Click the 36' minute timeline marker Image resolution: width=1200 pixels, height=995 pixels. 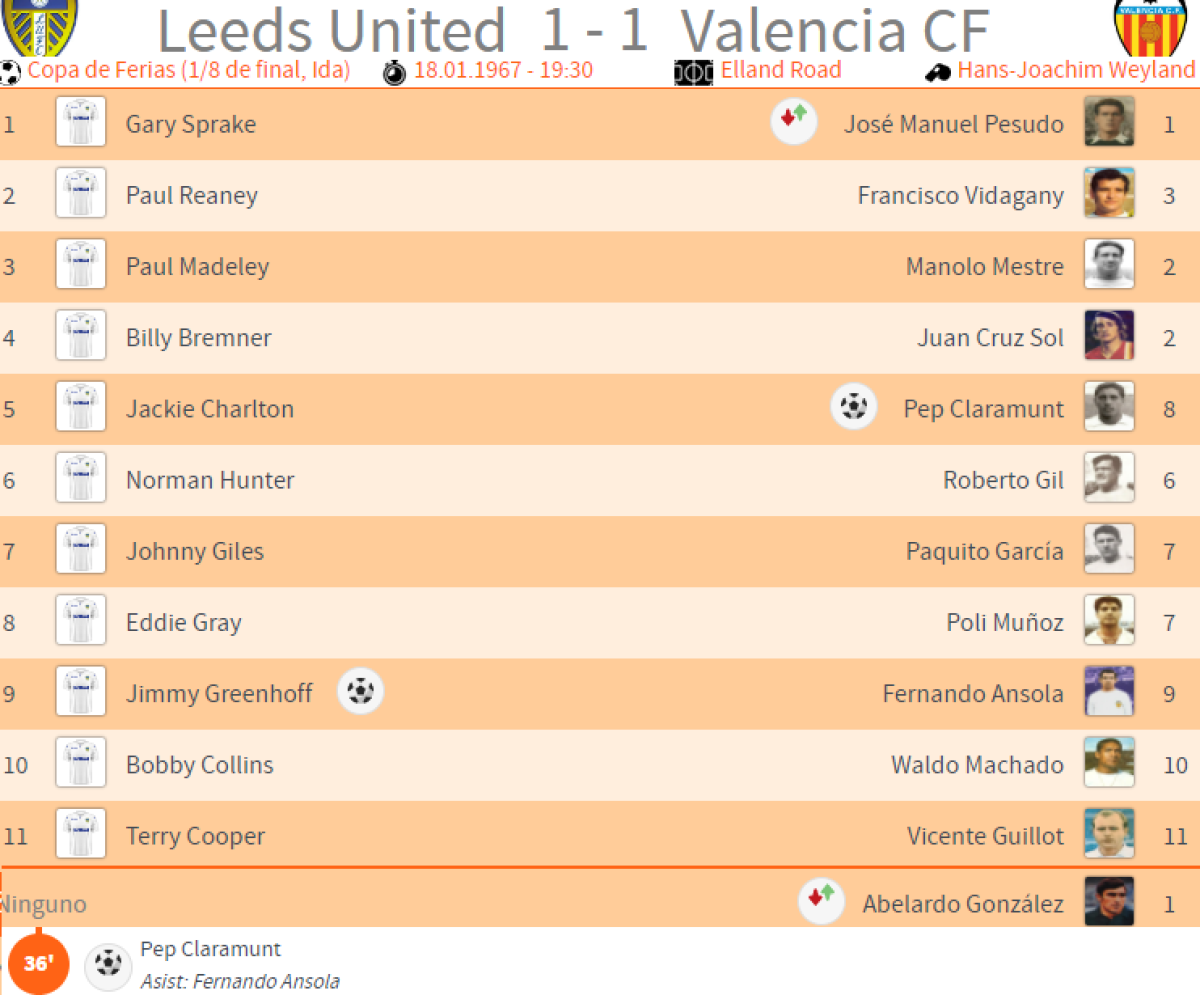(x=38, y=965)
